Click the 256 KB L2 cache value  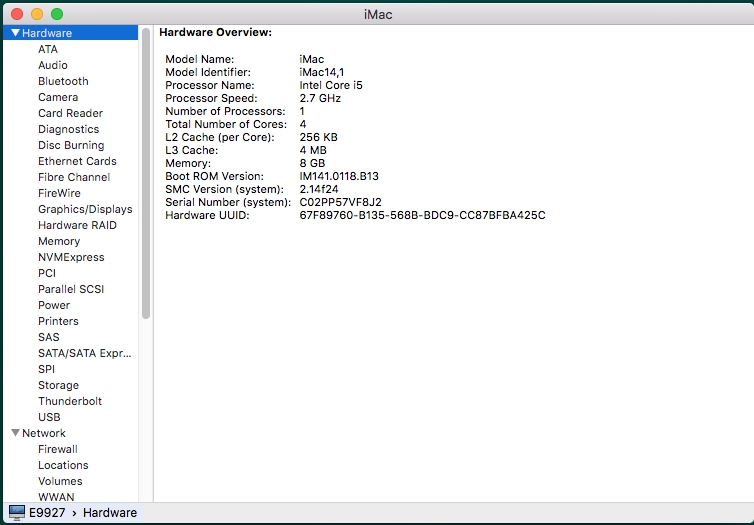pyautogui.click(x=318, y=137)
